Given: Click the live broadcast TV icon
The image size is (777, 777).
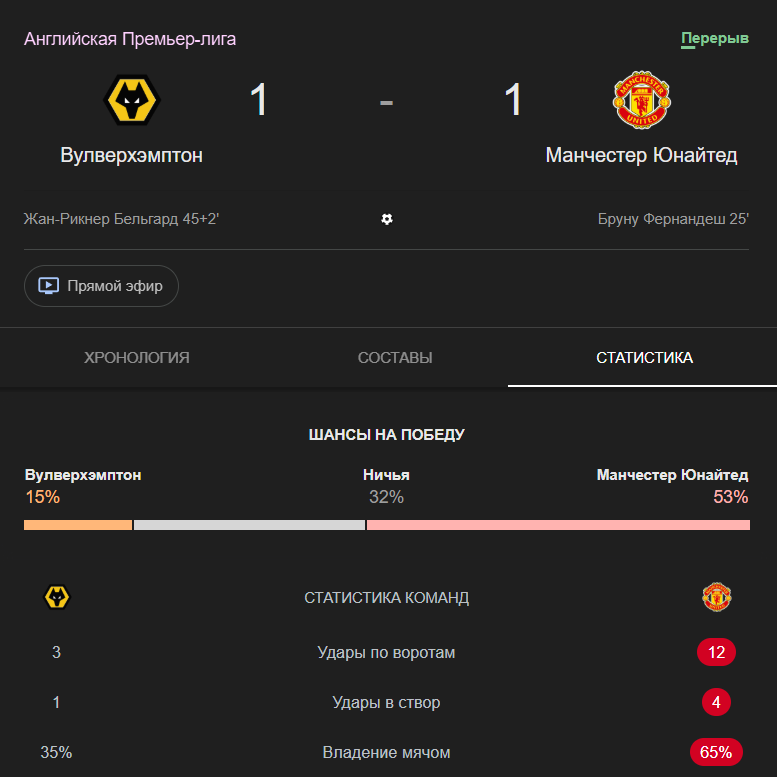Looking at the screenshot, I should click(x=49, y=286).
